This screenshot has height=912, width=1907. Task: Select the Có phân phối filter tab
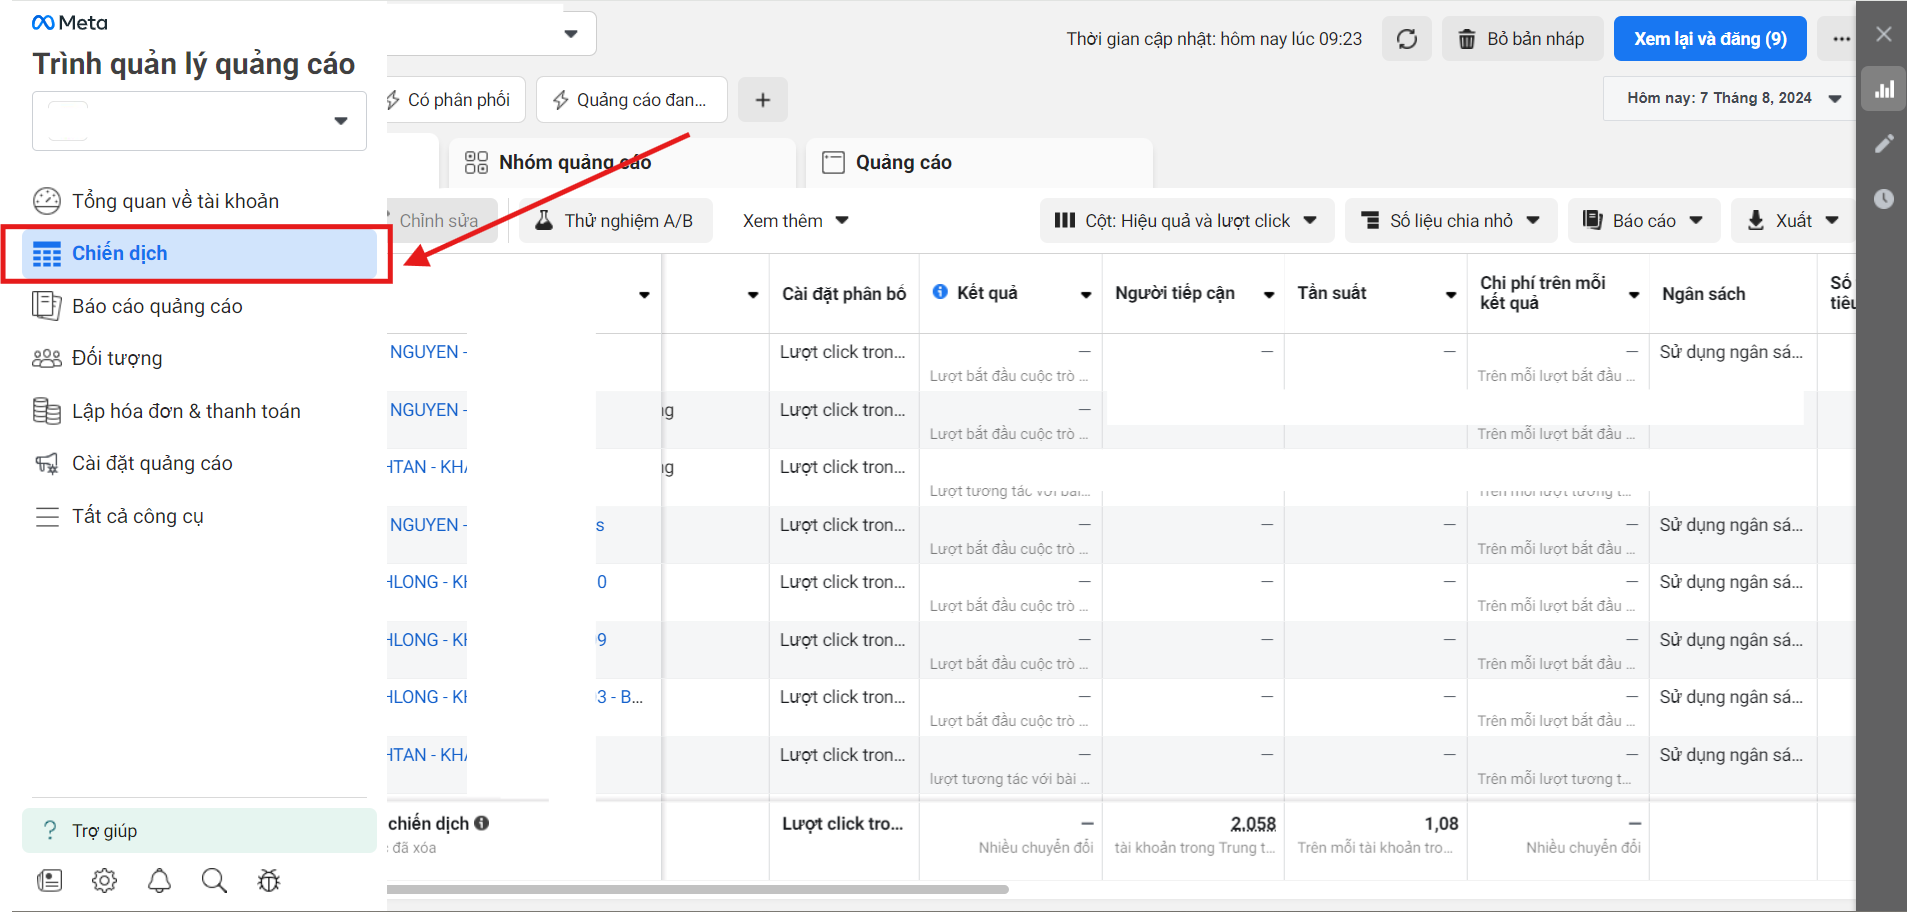pos(456,100)
